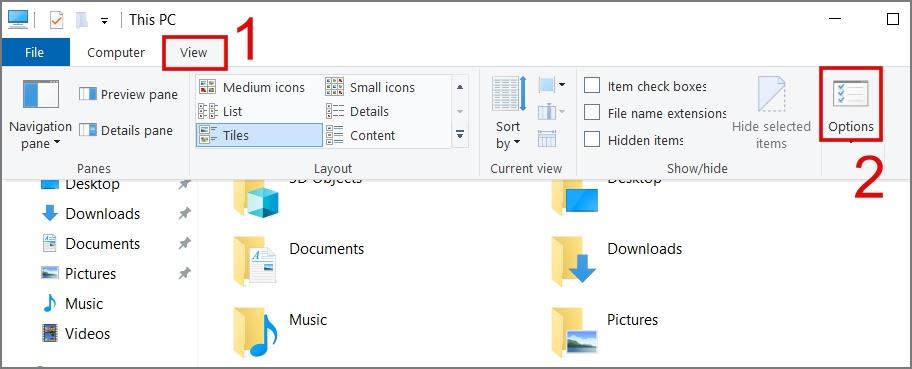Click the New folder quick access icon
This screenshot has width=912, height=369.
(82, 20)
